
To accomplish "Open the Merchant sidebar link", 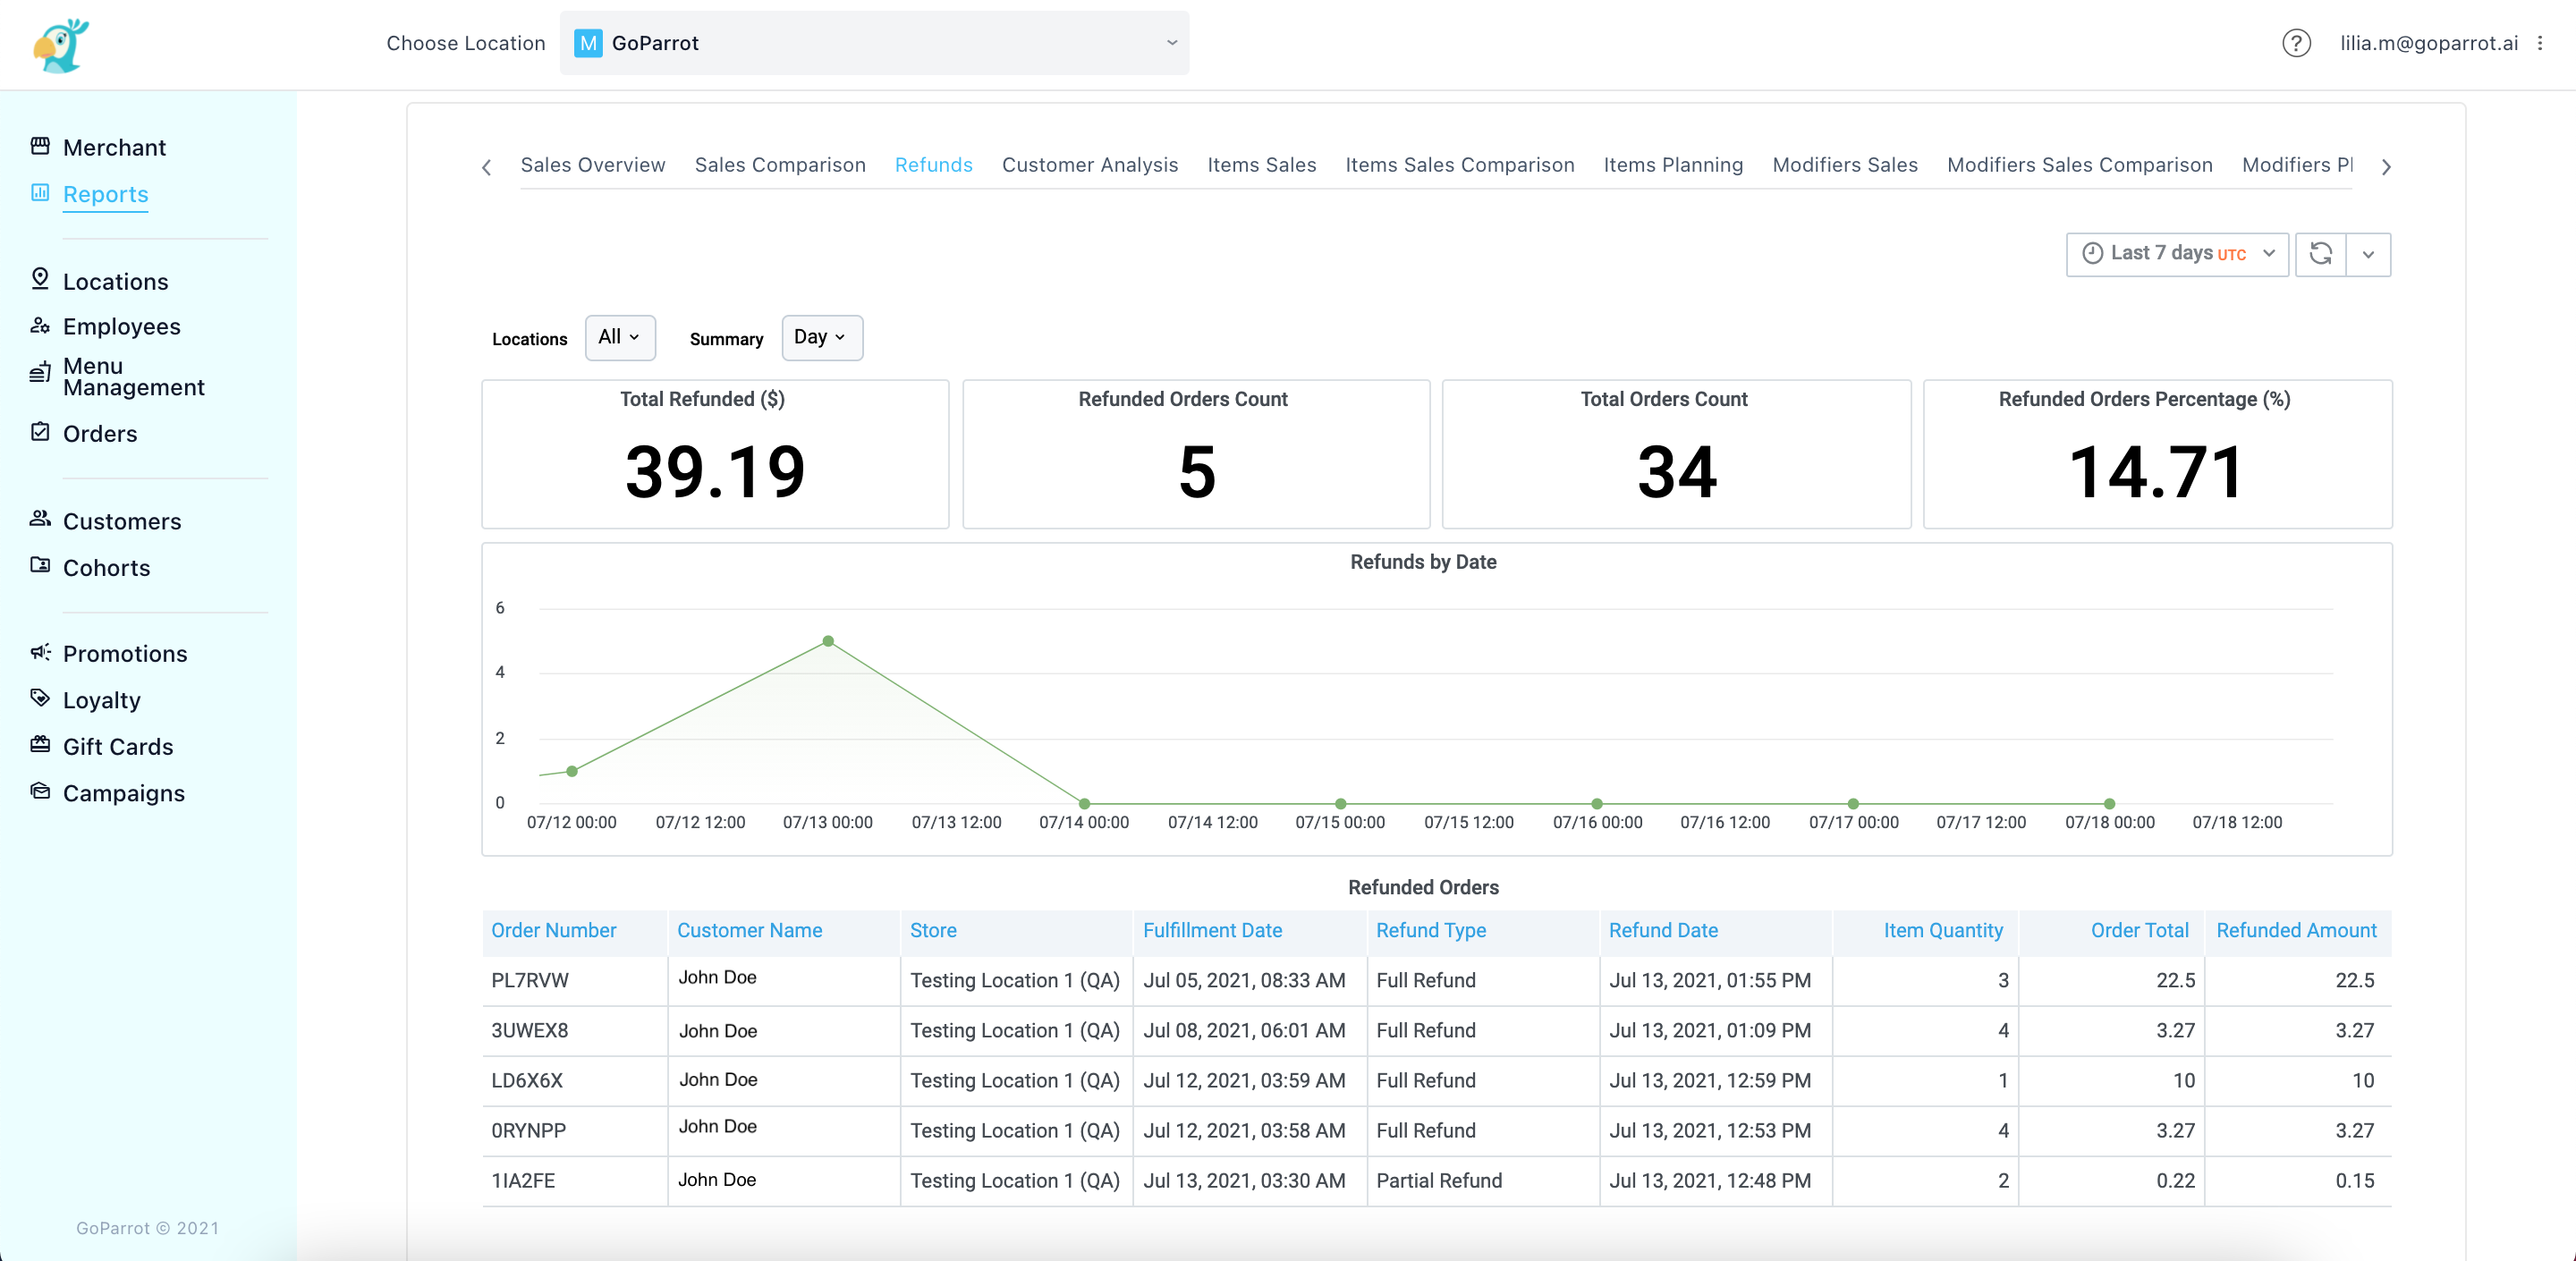I will point(114,147).
